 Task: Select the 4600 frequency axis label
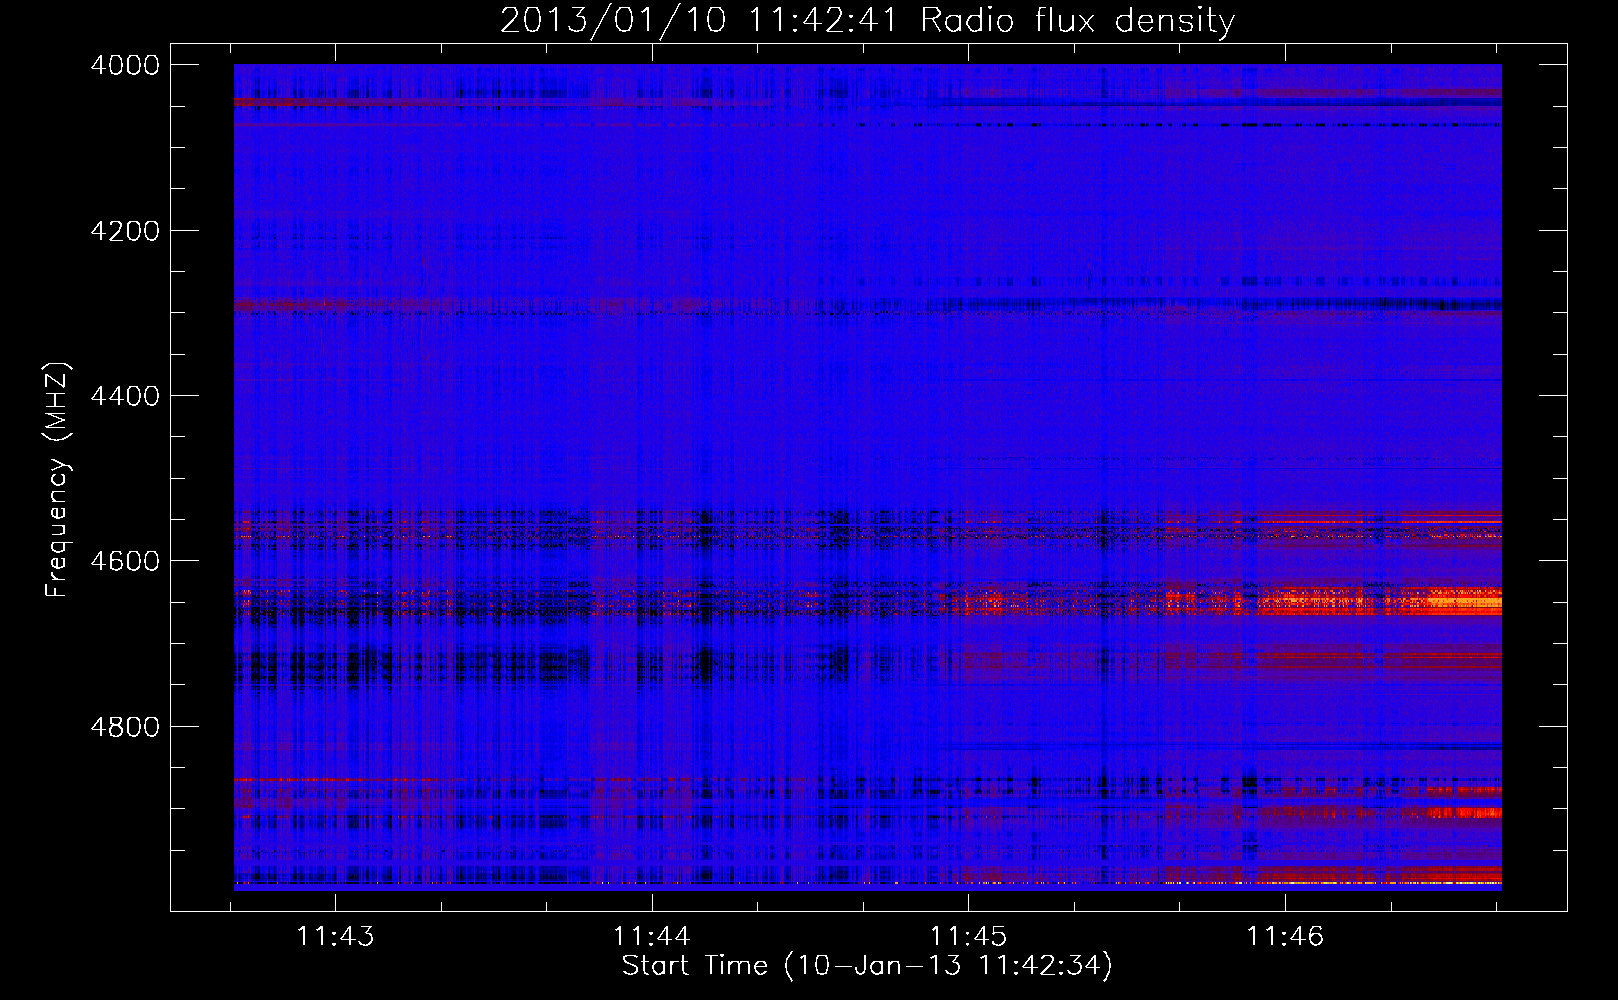(125, 561)
